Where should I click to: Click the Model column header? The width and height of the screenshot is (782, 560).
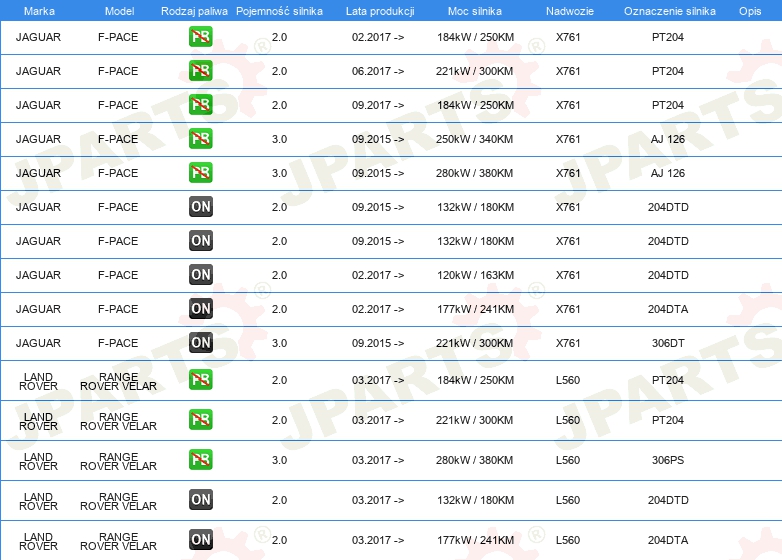point(119,11)
